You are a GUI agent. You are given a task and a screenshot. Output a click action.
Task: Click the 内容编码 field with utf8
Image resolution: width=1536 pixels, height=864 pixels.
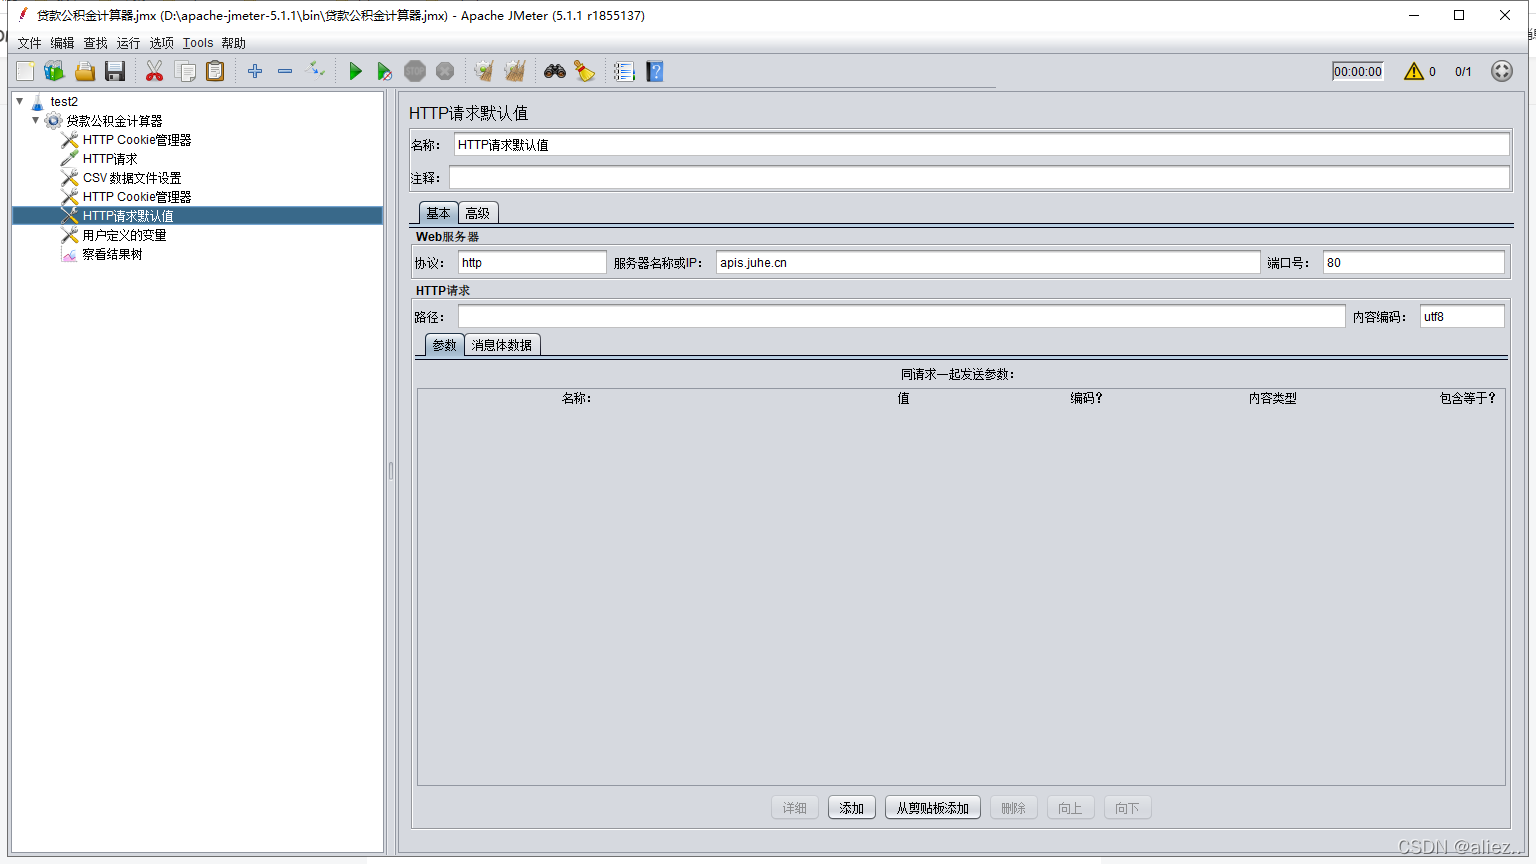[x=1462, y=316]
